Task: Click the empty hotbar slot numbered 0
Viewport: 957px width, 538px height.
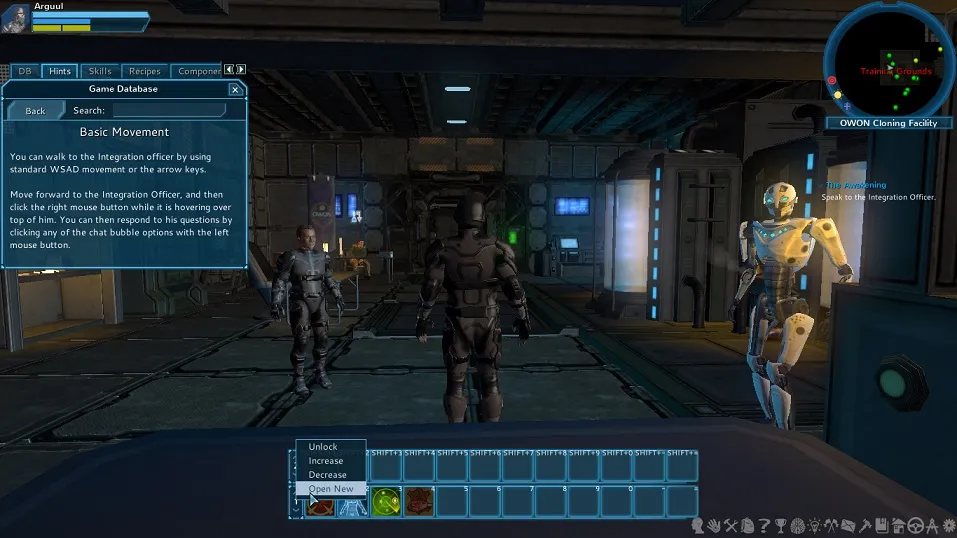Action: tap(617, 501)
